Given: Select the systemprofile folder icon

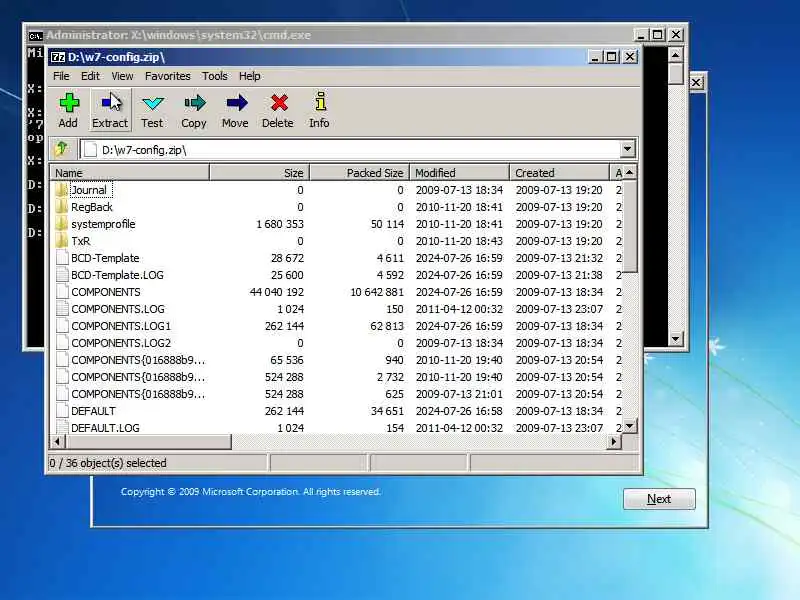Looking at the screenshot, I should point(62,223).
